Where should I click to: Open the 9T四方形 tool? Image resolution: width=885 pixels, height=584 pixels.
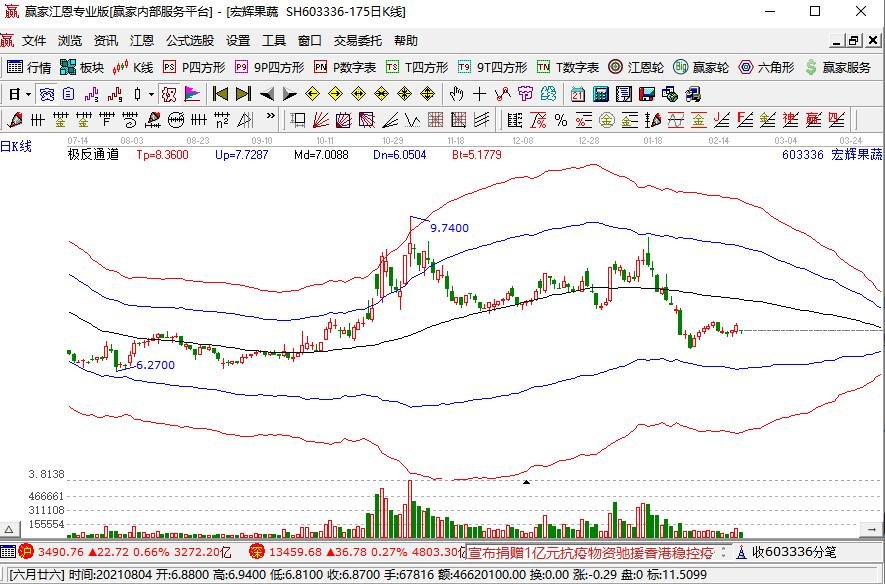tap(492, 68)
